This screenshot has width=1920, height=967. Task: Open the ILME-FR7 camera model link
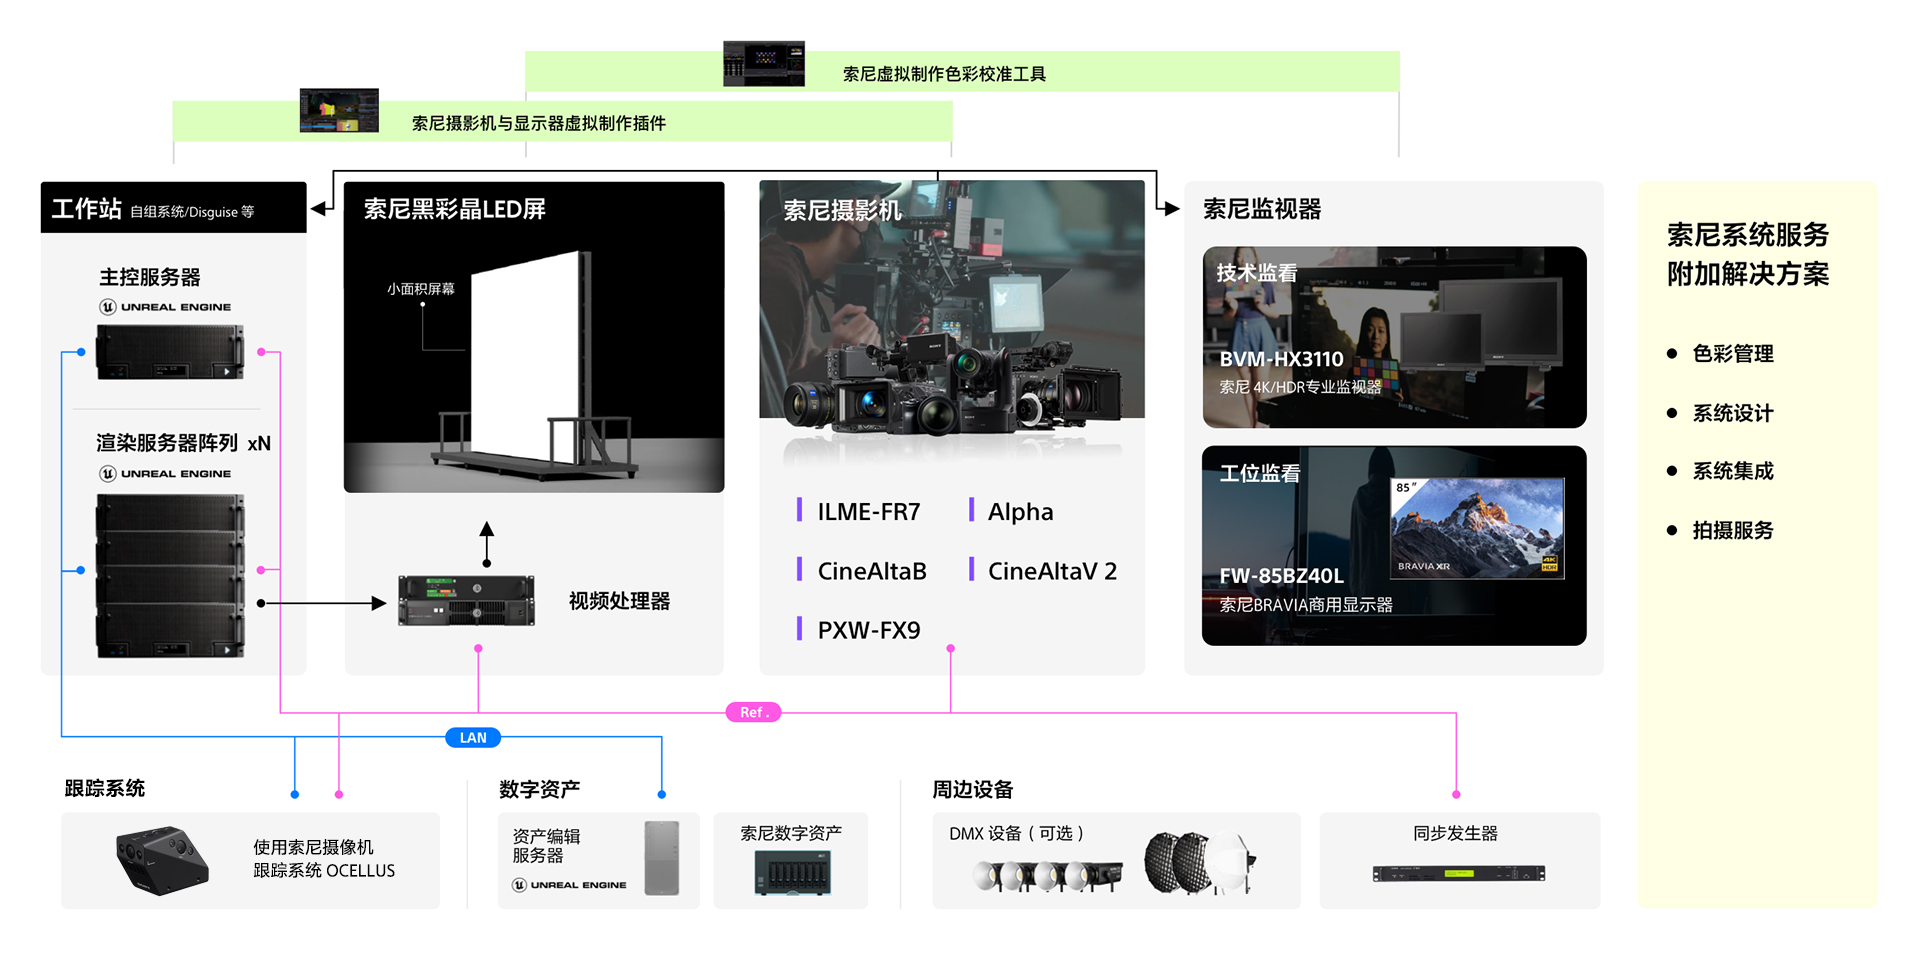[x=868, y=512]
